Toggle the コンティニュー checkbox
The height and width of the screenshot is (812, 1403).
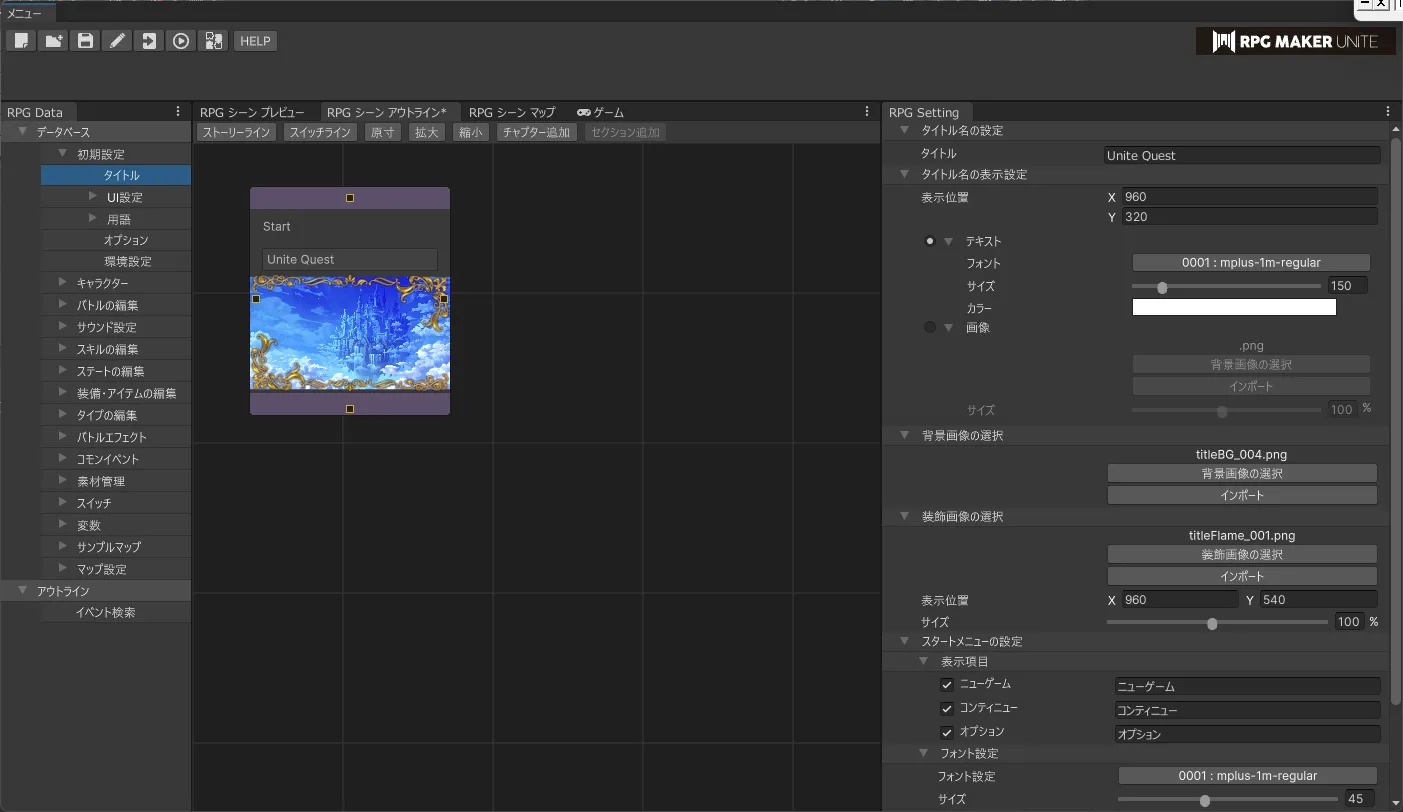tap(947, 709)
